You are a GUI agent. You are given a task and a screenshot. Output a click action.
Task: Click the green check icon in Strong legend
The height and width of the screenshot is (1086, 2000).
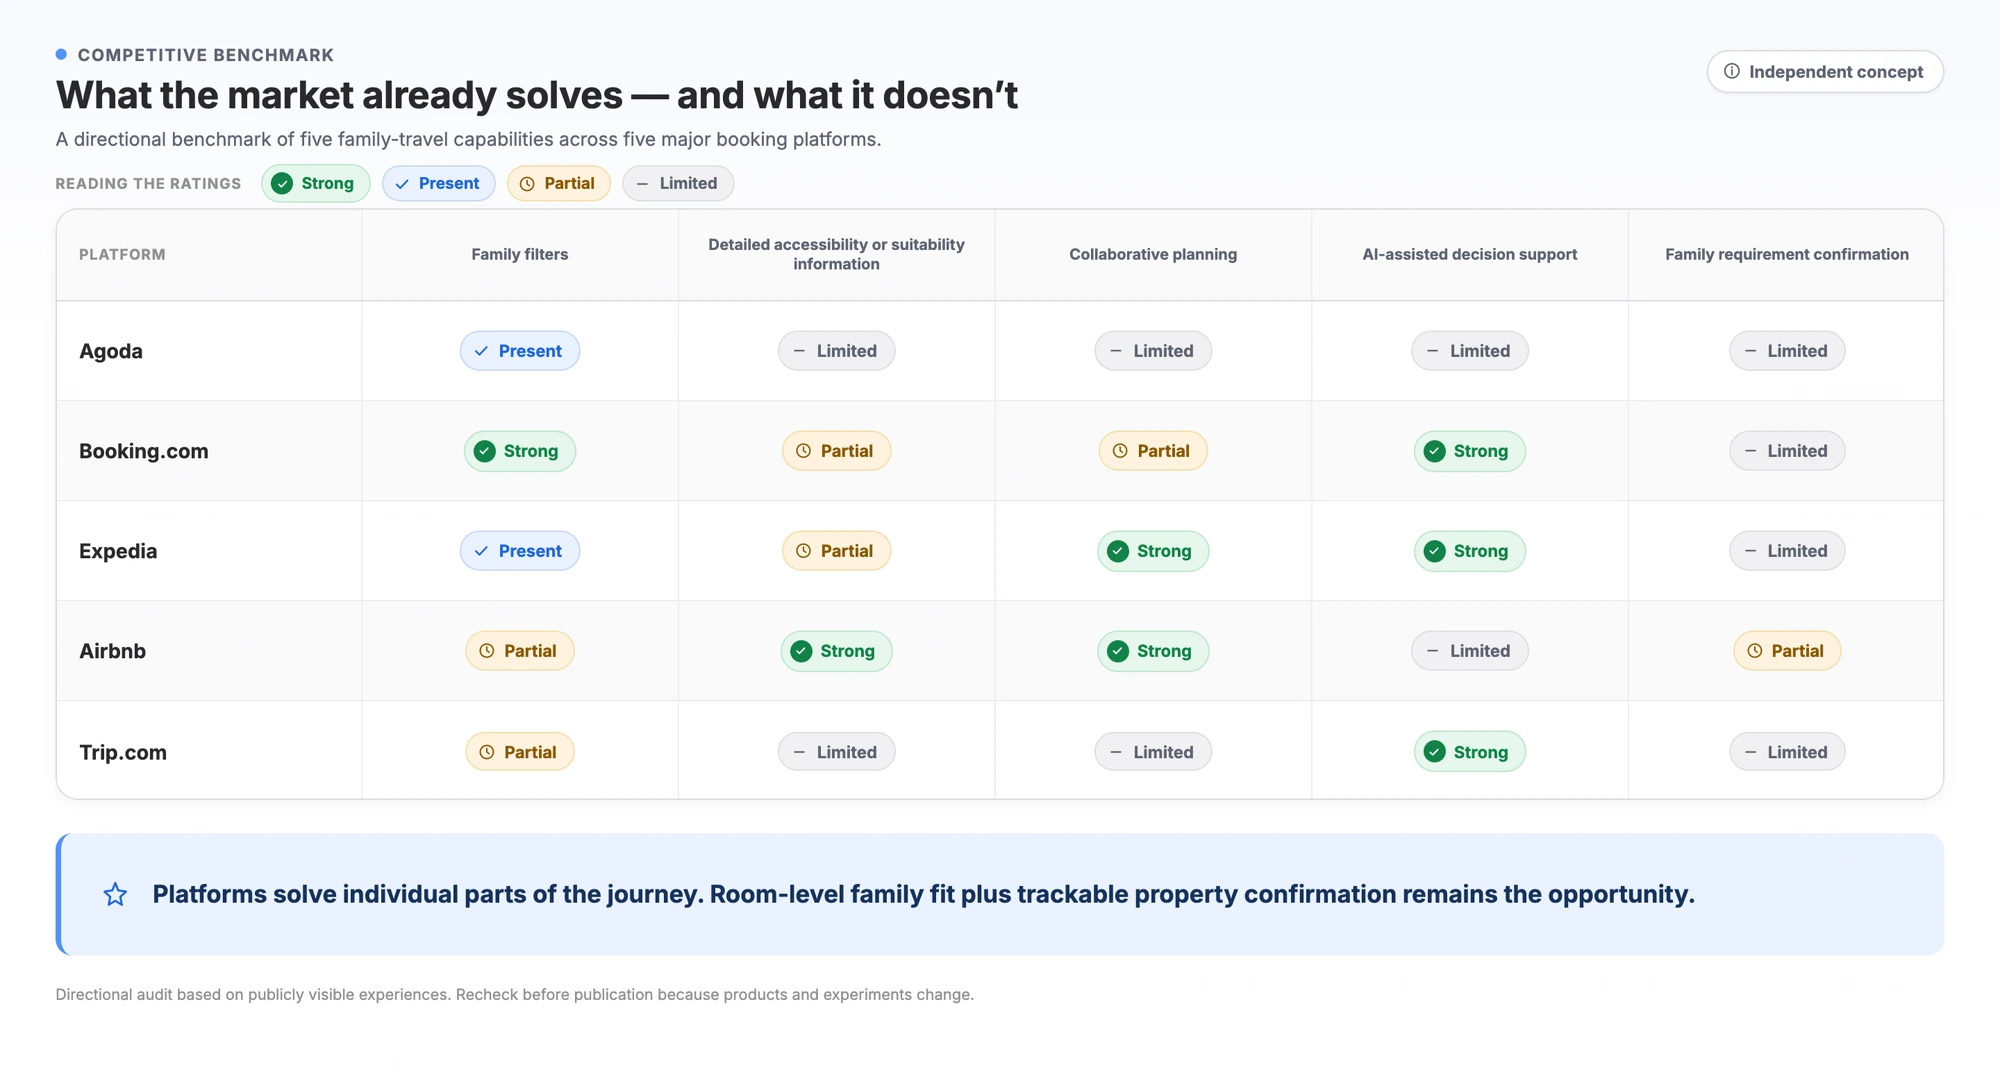283,184
